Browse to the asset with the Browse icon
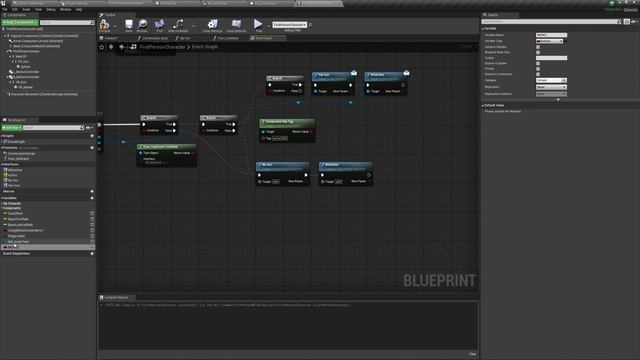 click(x=142, y=24)
